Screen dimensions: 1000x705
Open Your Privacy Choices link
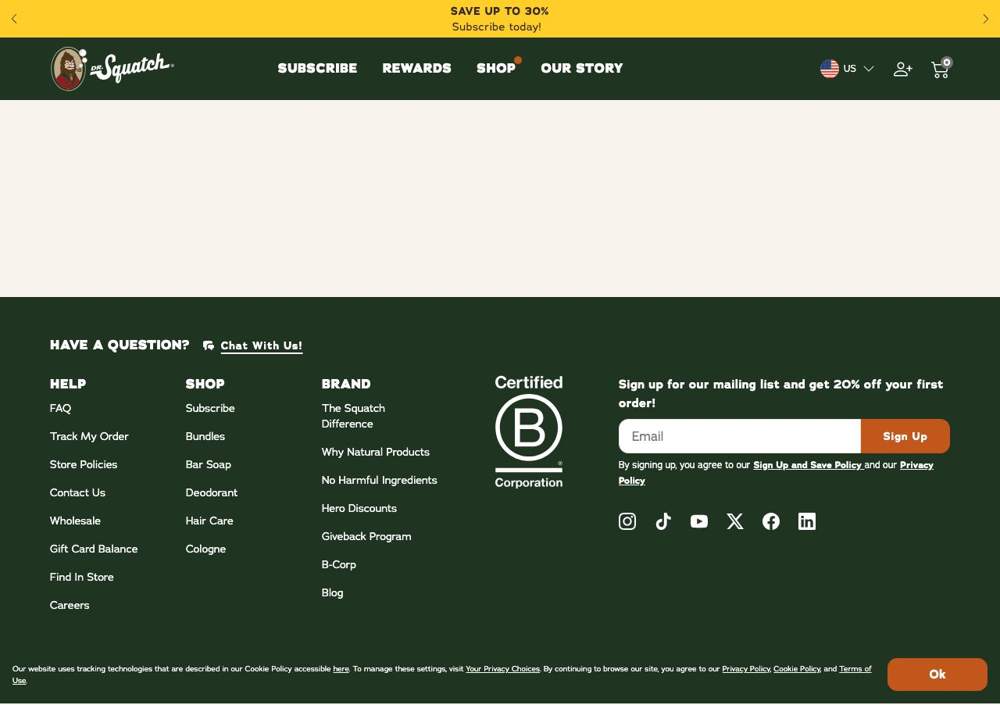[503, 669]
